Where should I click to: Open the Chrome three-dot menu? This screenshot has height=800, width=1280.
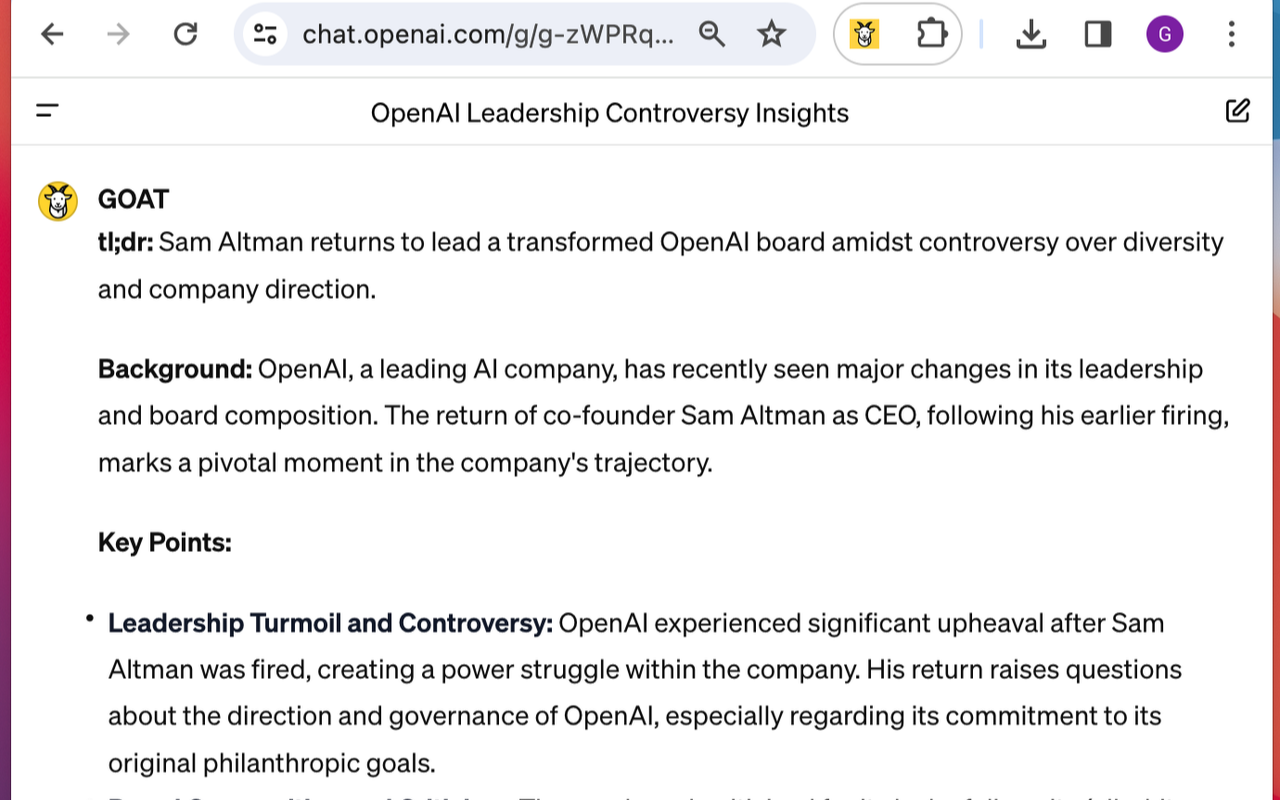coord(1231,35)
